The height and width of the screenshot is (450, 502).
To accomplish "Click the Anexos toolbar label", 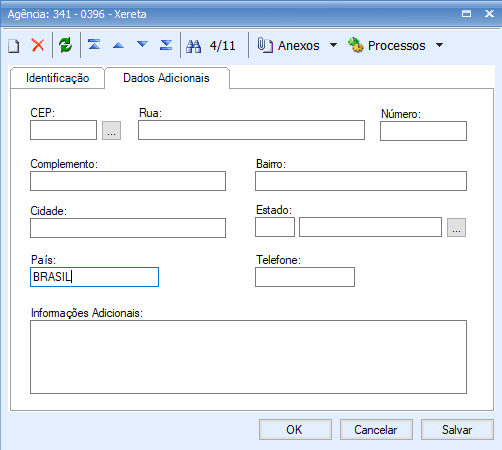I will point(299,46).
